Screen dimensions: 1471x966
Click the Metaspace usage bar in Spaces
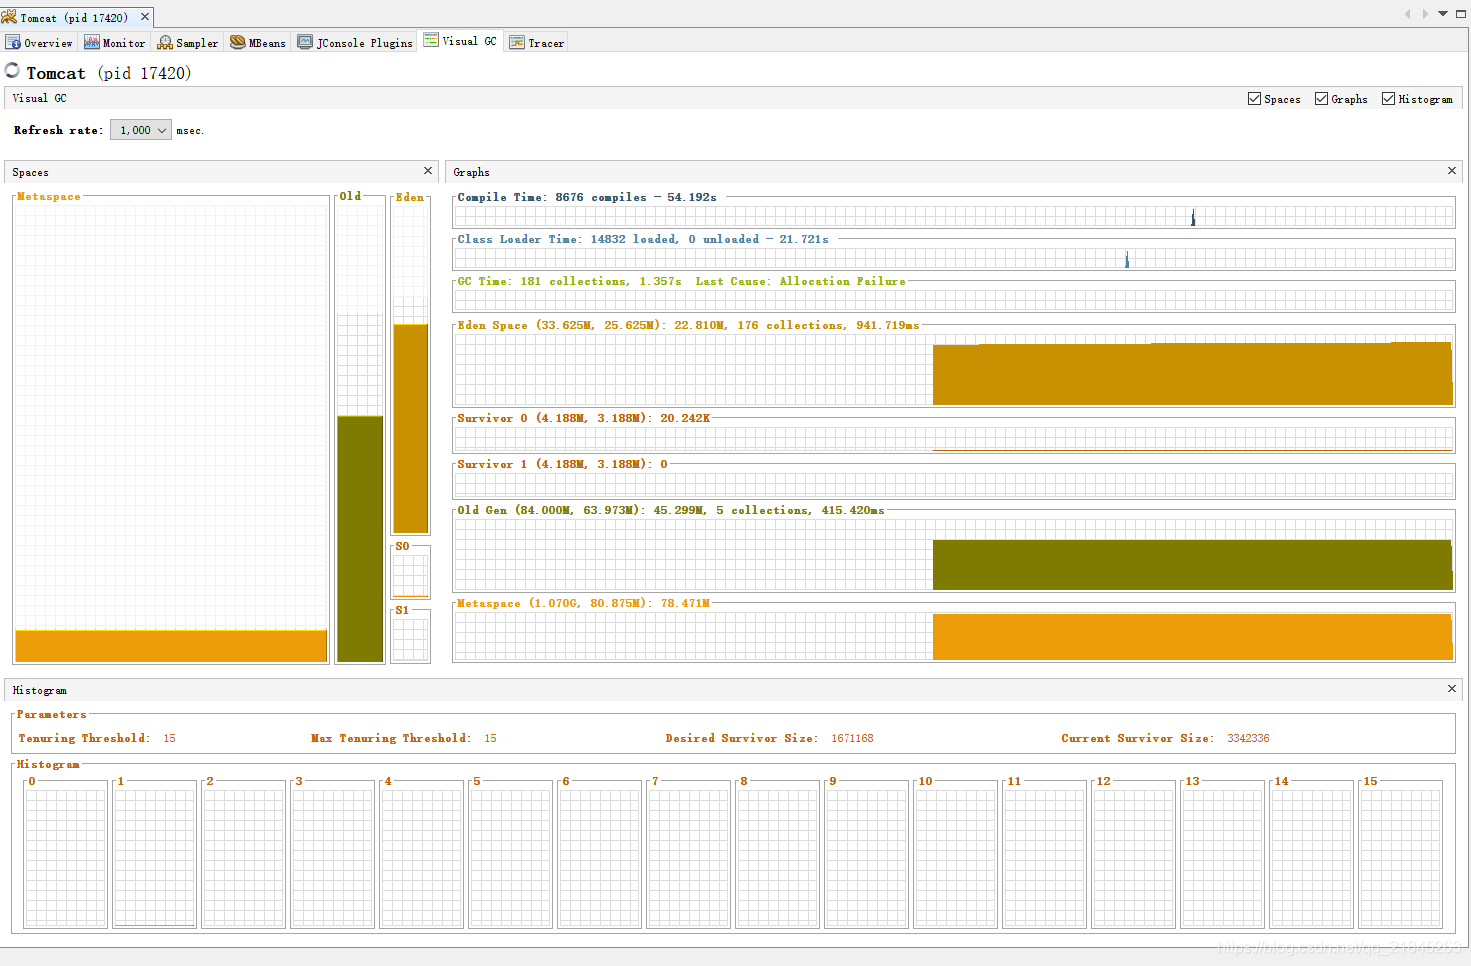click(171, 646)
